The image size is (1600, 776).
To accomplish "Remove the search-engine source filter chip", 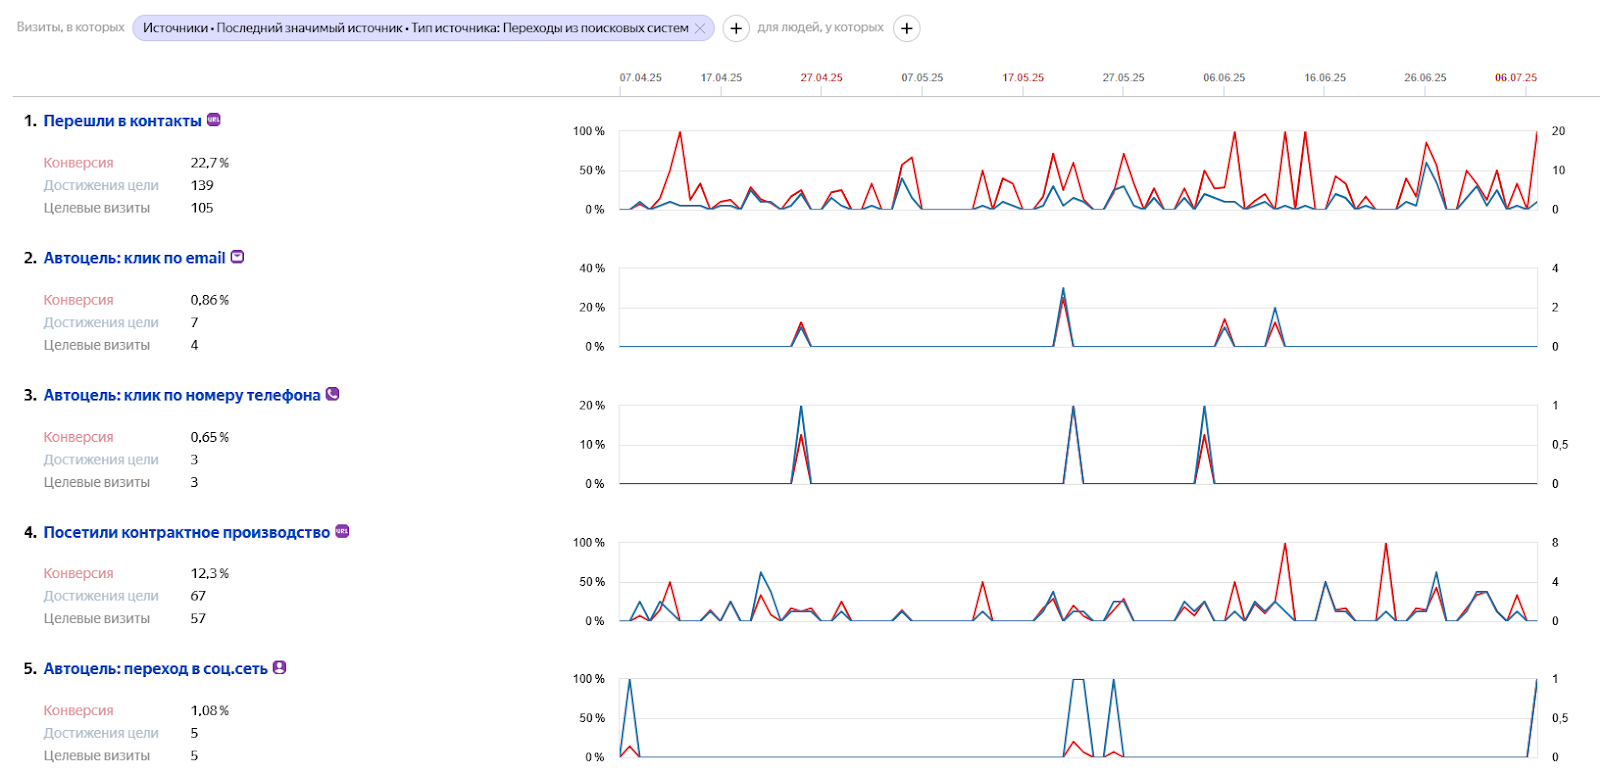I will [x=700, y=28].
